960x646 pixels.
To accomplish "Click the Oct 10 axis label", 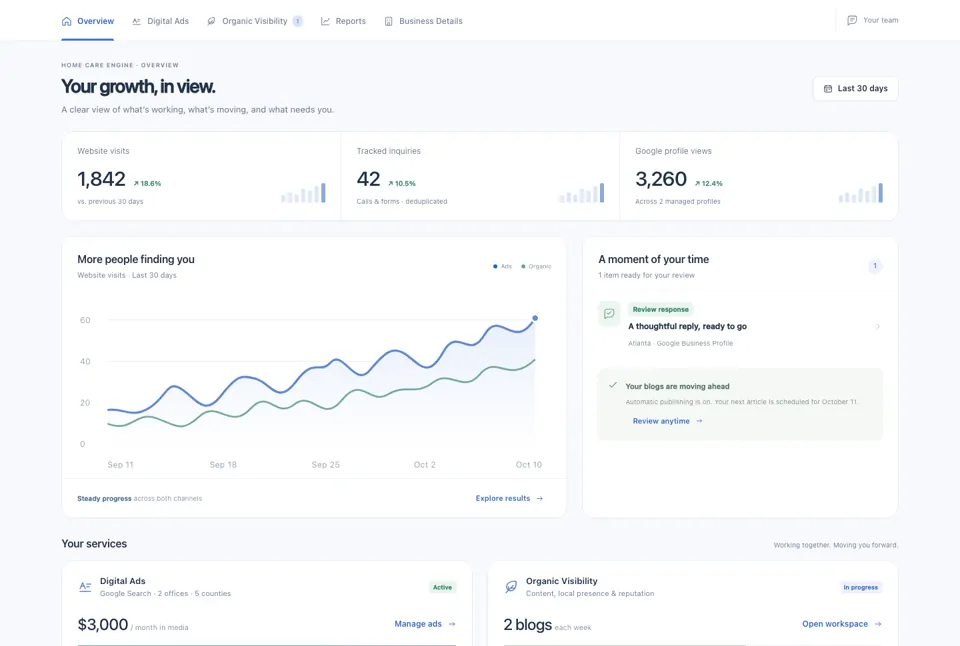I will tap(529, 465).
